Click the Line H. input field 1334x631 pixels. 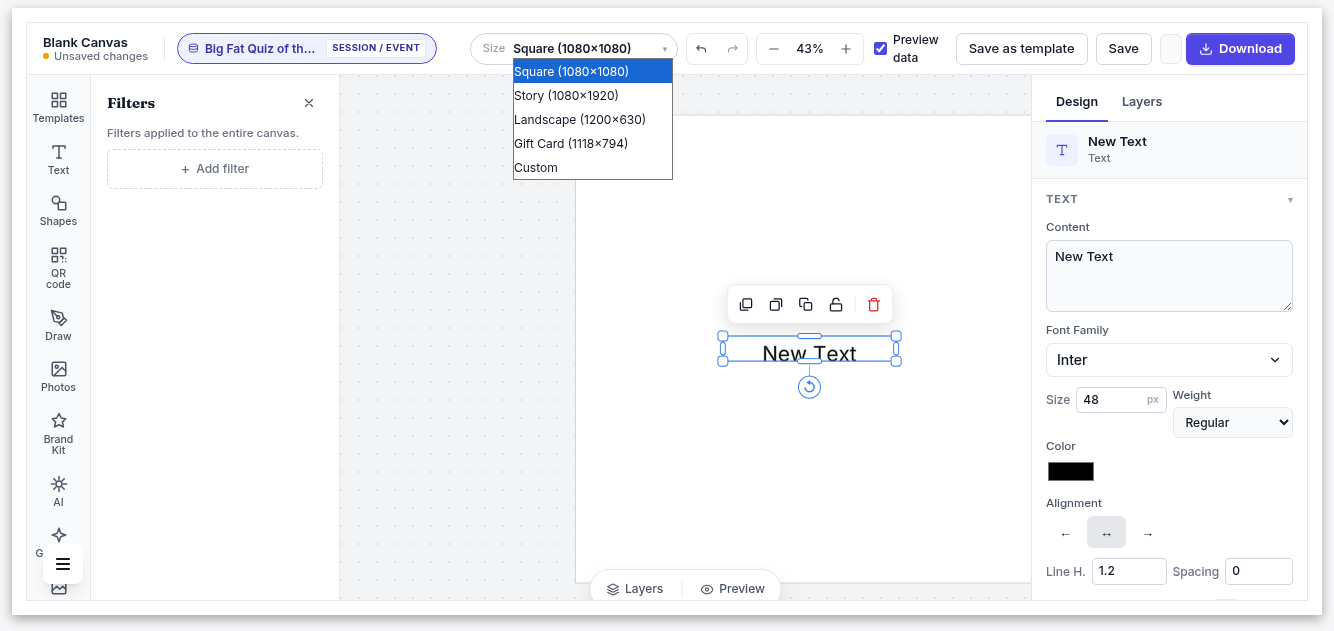[1129, 571]
